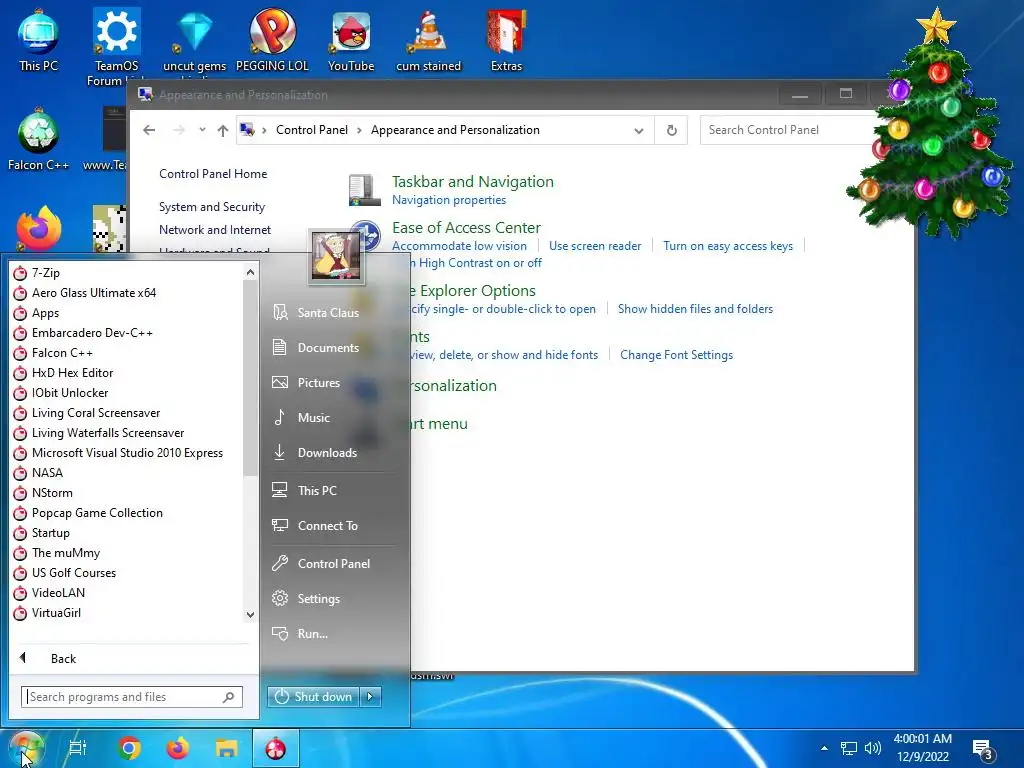
Task: Open the volume control in system tray
Action: click(x=872, y=748)
